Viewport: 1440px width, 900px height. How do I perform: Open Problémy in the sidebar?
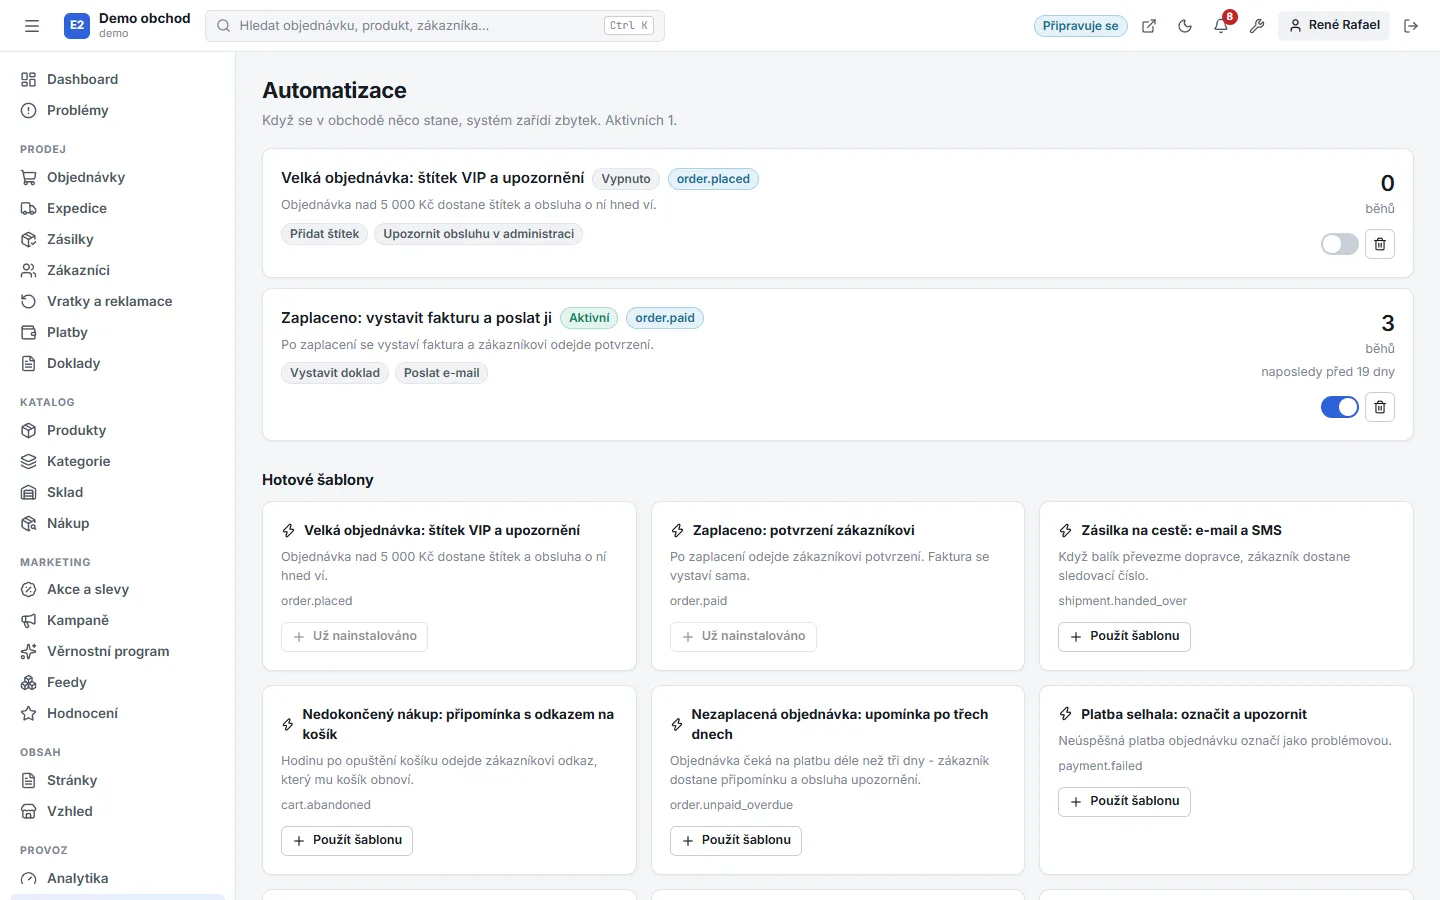[118, 110]
